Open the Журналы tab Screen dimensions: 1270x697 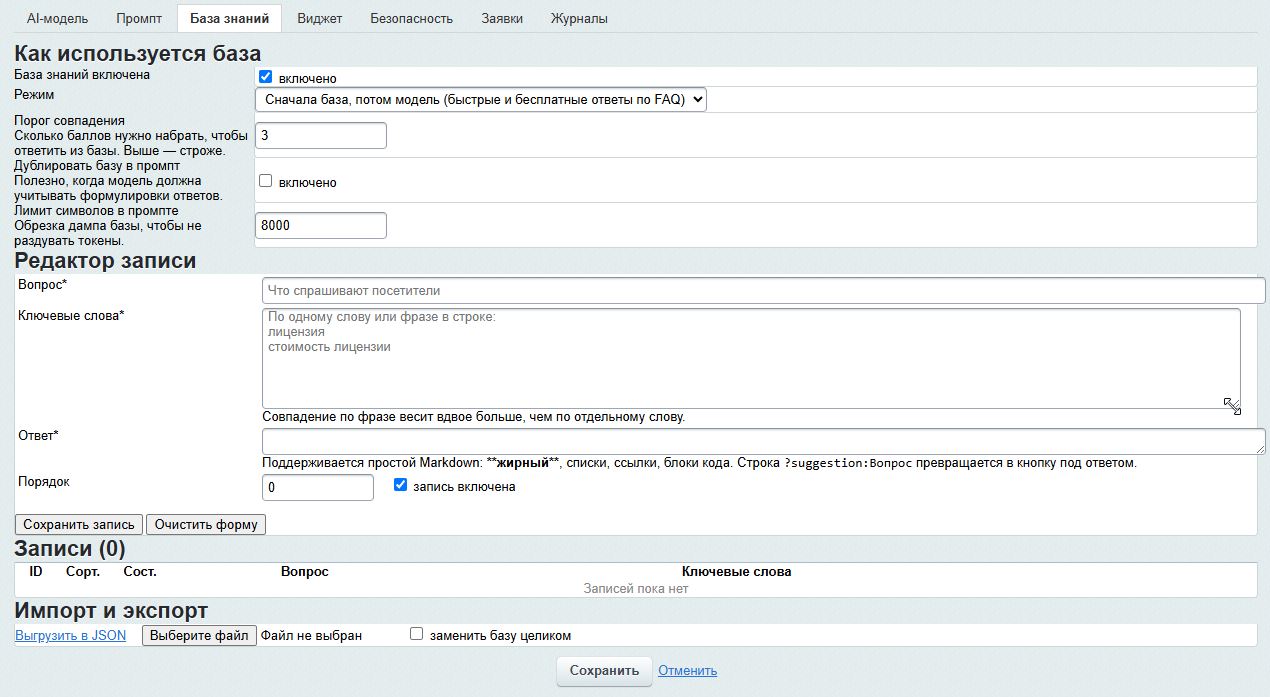579,18
